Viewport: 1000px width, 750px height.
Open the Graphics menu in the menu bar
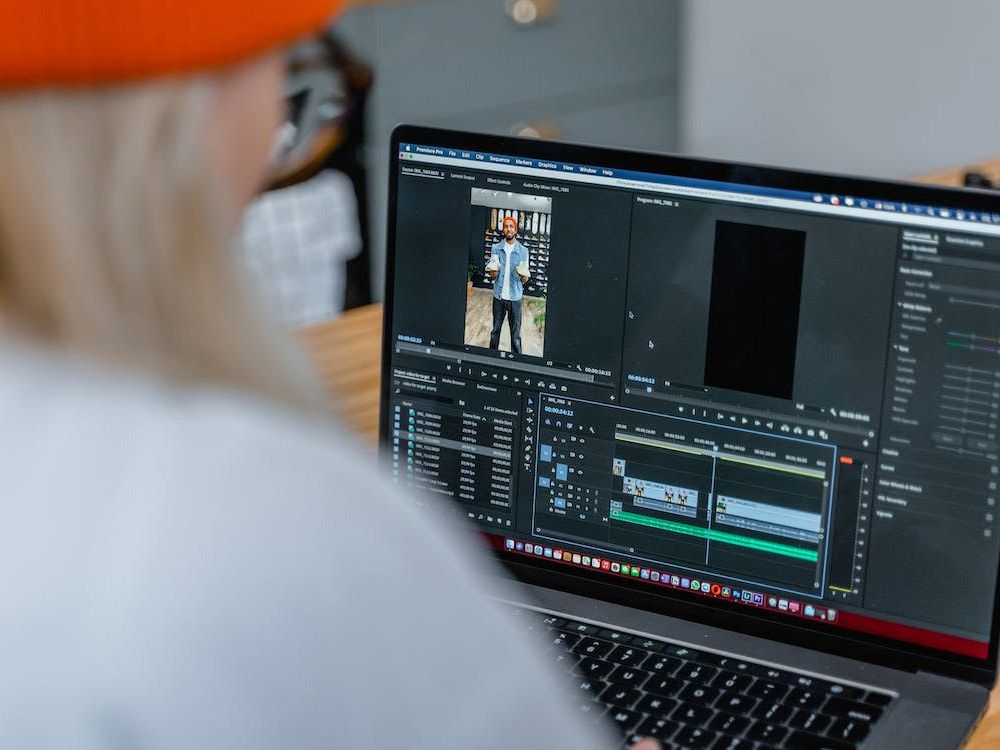pyautogui.click(x=547, y=164)
